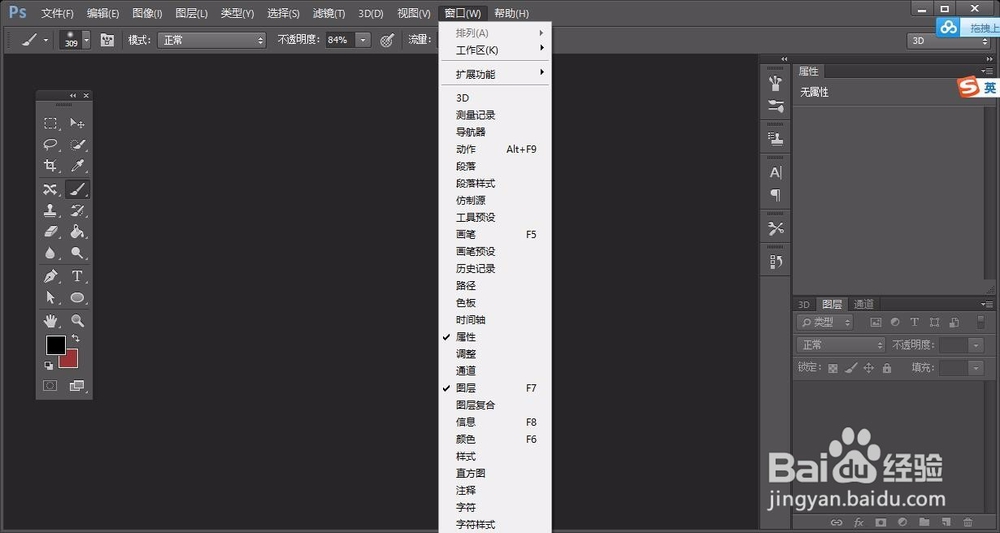Image resolution: width=1000 pixels, height=533 pixels.
Task: Open the 滤镜(T) menu
Action: 329,13
